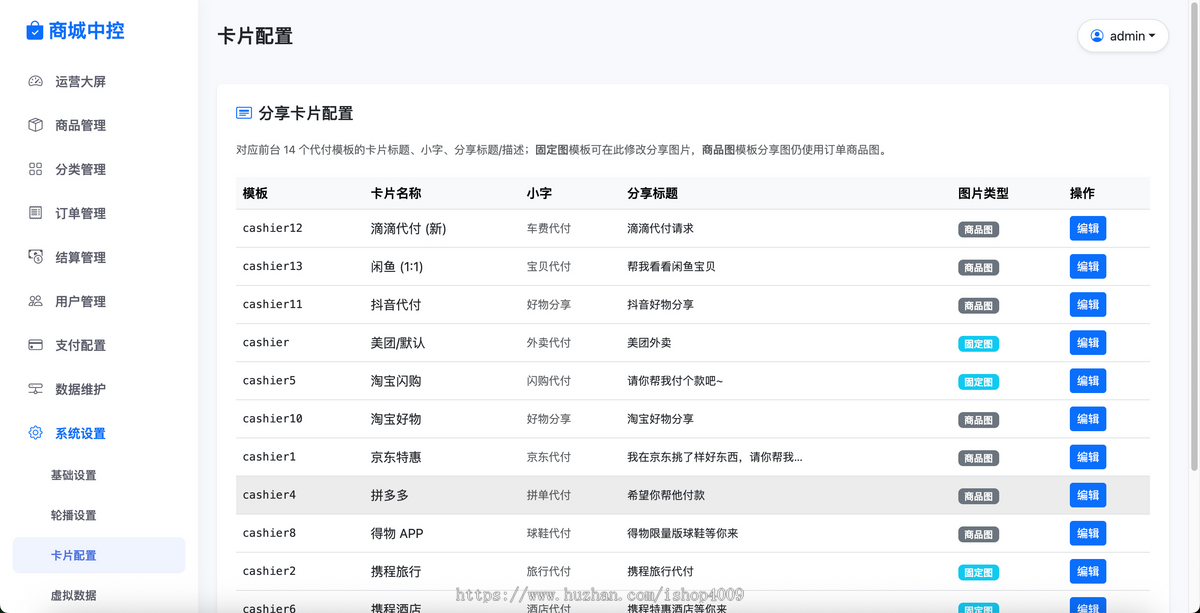Edit the cashier12 滴滴代付 row
This screenshot has height=613, width=1200.
[x=1088, y=229]
